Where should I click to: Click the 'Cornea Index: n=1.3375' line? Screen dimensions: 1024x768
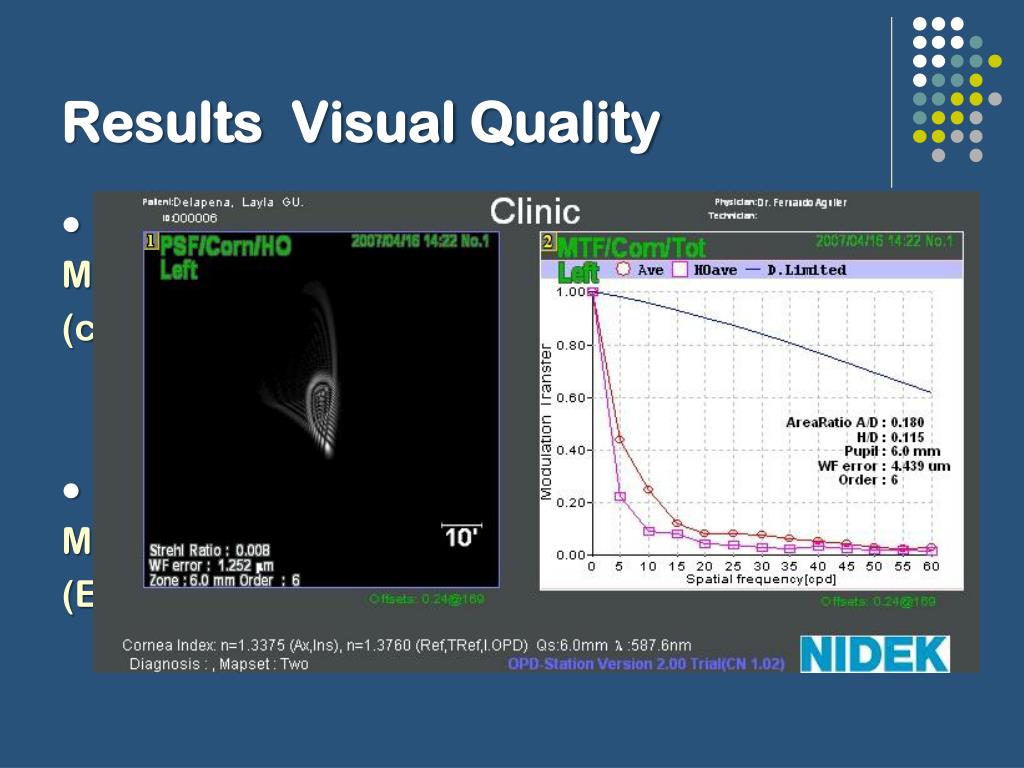pos(406,645)
